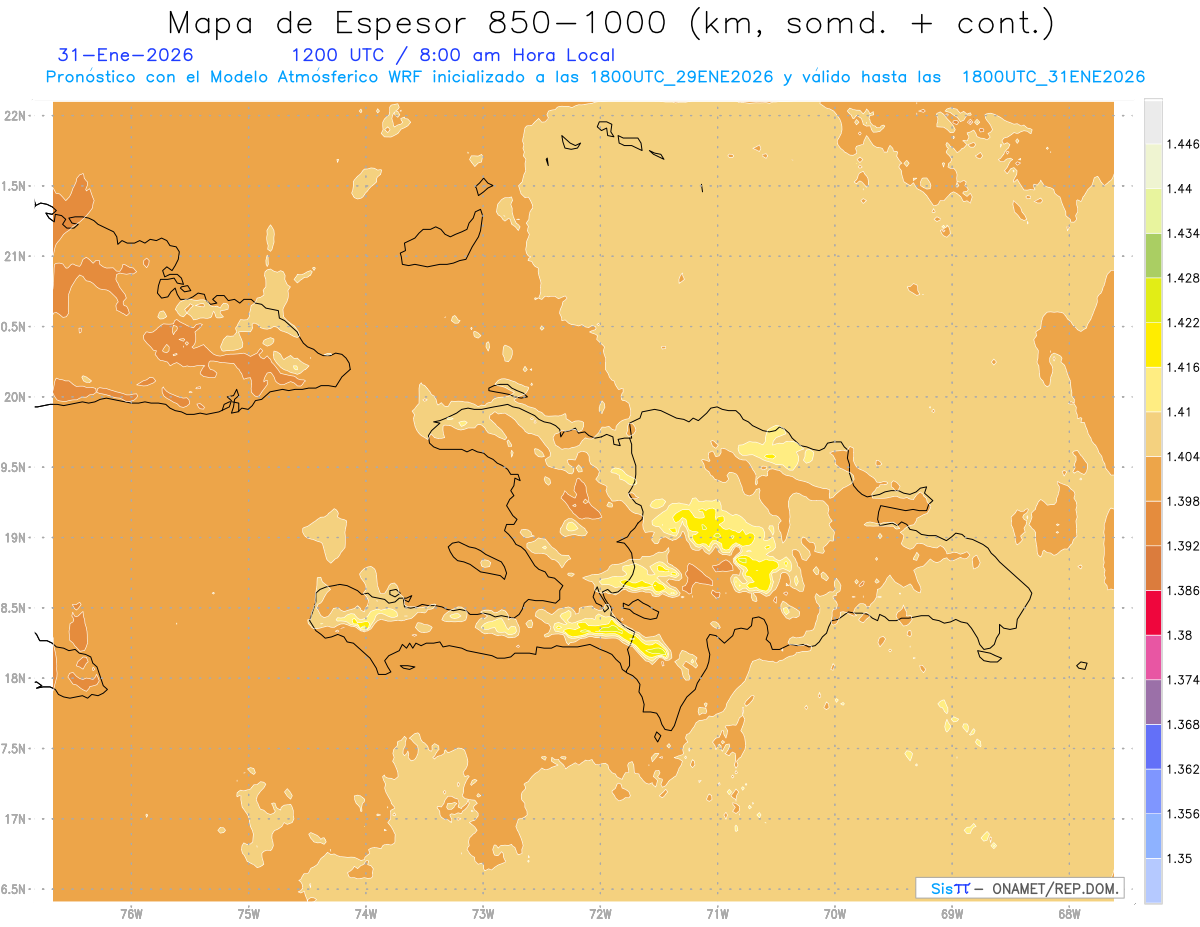
Task: Click the green swatch between 1.434 and 1.428
Action: click(1153, 255)
